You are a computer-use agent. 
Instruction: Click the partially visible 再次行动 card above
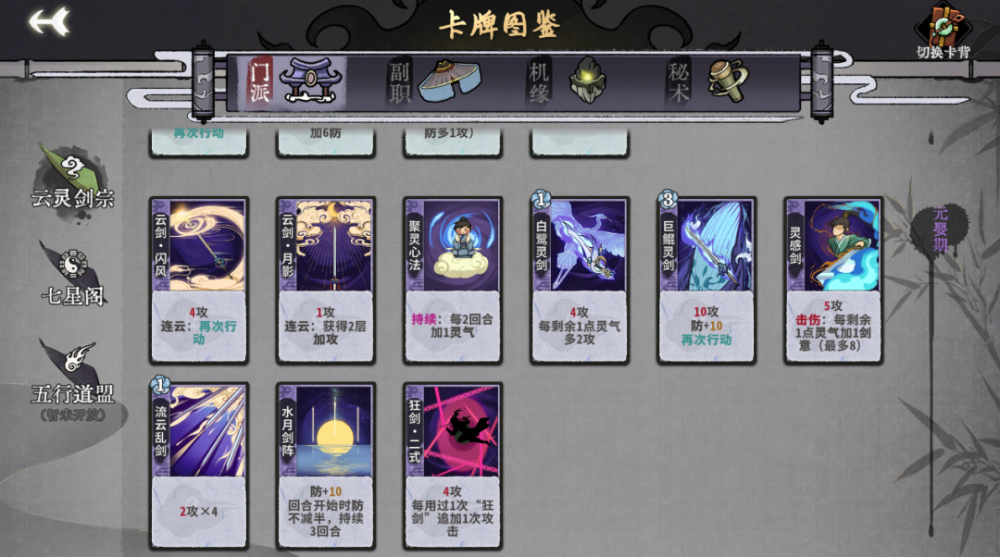click(199, 142)
